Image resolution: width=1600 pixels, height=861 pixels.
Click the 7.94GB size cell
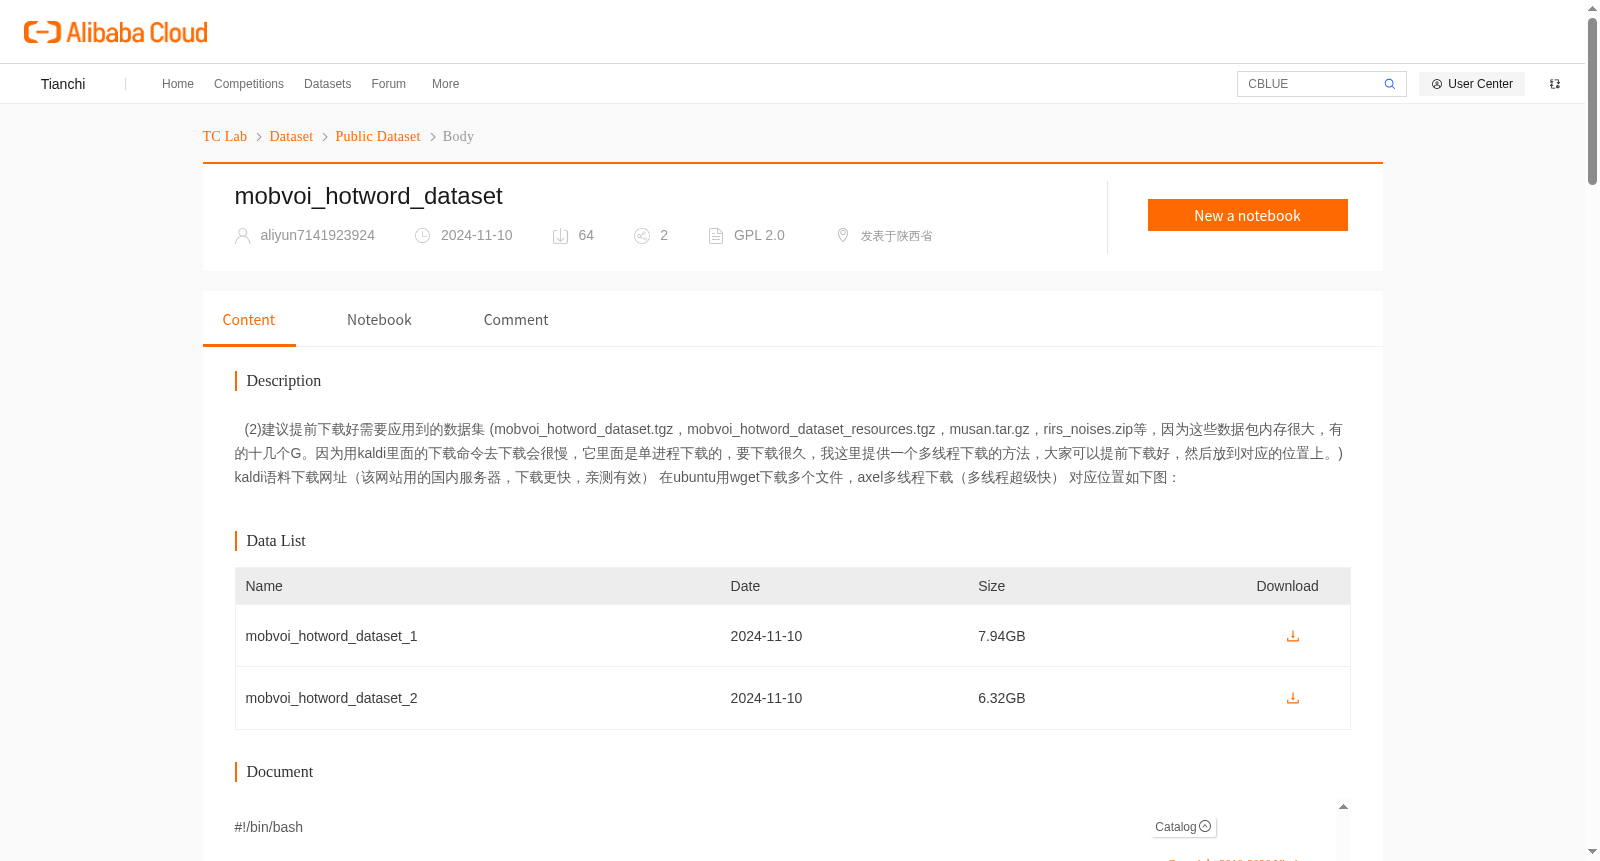1002,636
